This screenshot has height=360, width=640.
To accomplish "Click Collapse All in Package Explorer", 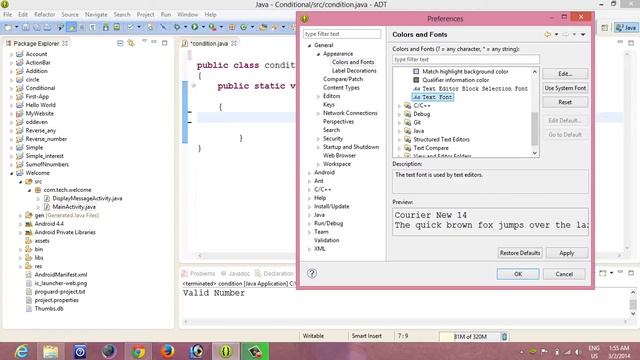I will click(120, 43).
